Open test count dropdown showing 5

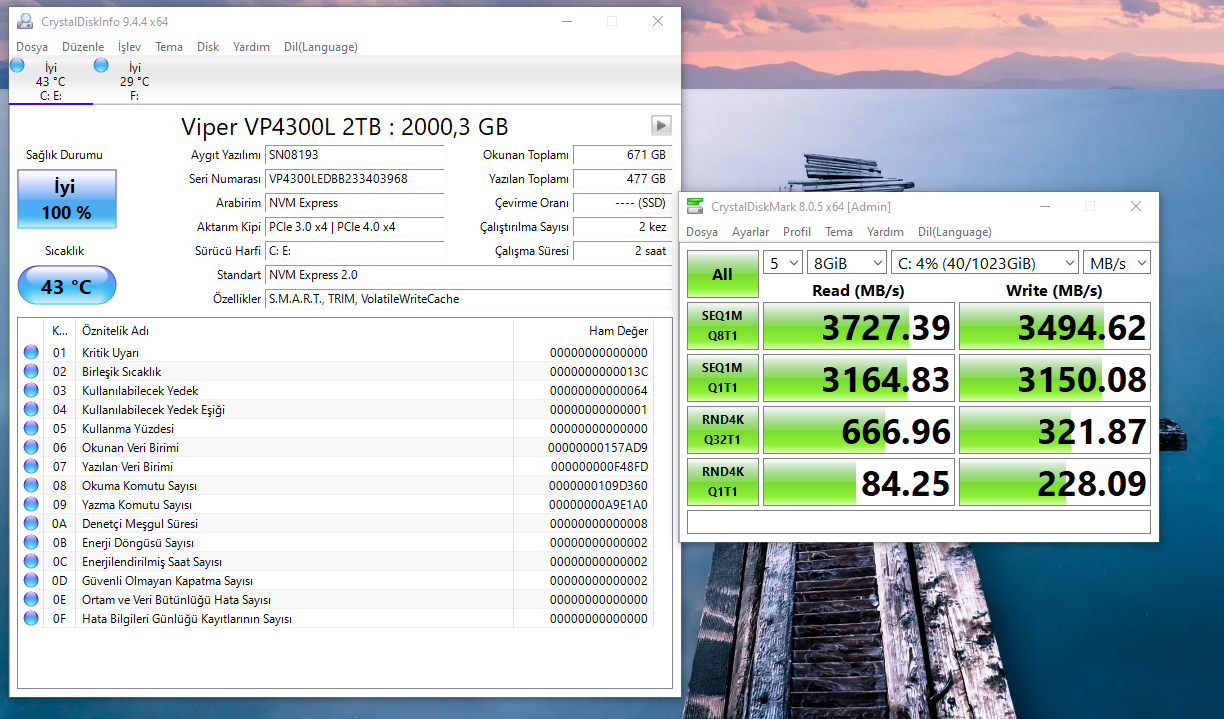783,262
